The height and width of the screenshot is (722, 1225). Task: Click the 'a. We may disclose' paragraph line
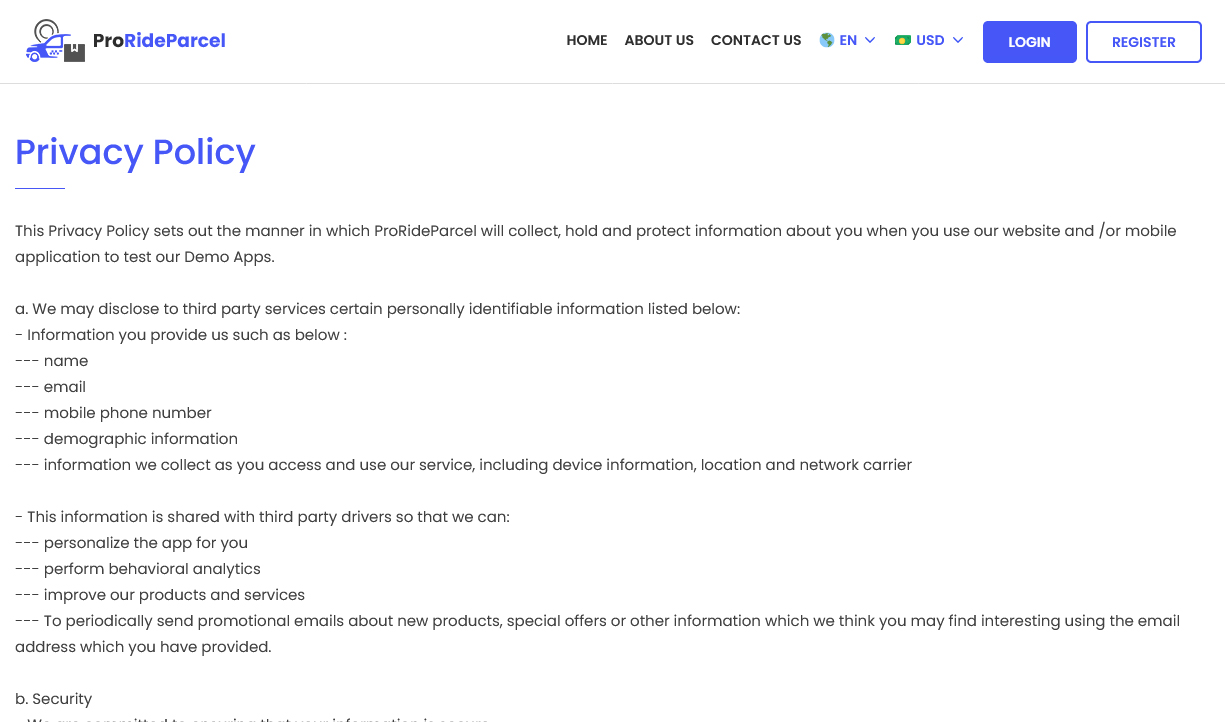pos(378,309)
